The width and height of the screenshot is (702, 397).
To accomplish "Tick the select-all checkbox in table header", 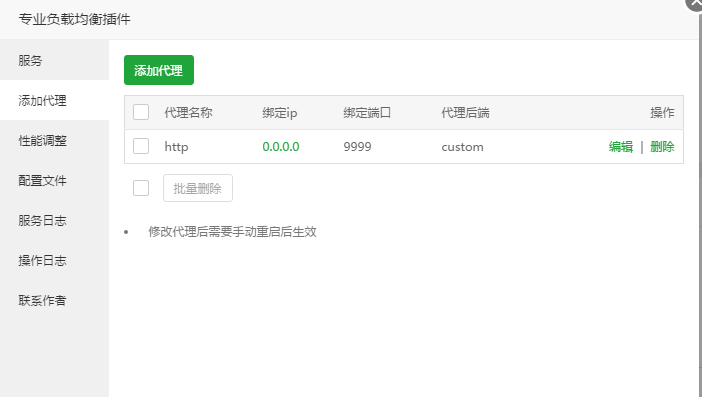I will point(141,112).
